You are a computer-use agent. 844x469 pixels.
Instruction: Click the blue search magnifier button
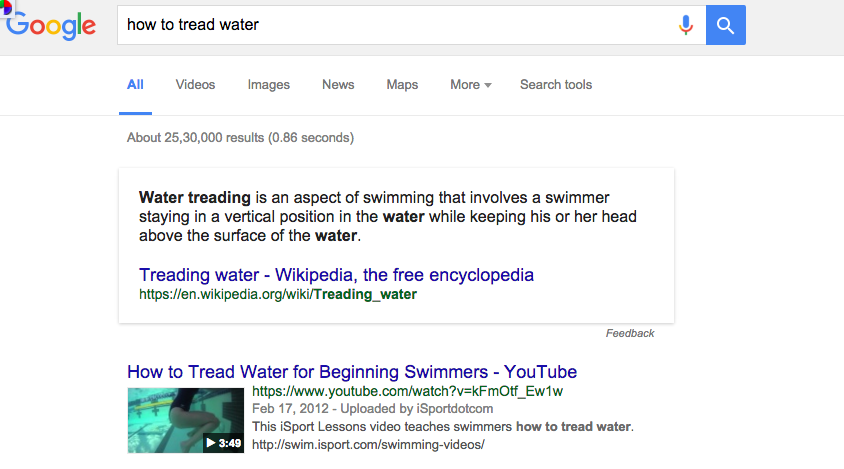(x=726, y=25)
